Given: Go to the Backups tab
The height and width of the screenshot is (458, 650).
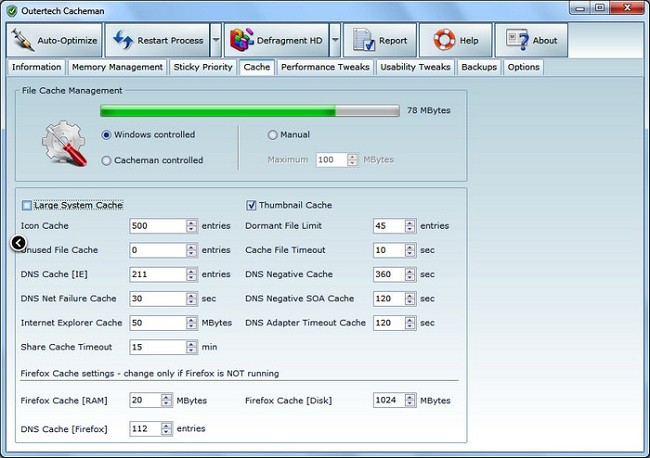Looking at the screenshot, I should pos(479,67).
